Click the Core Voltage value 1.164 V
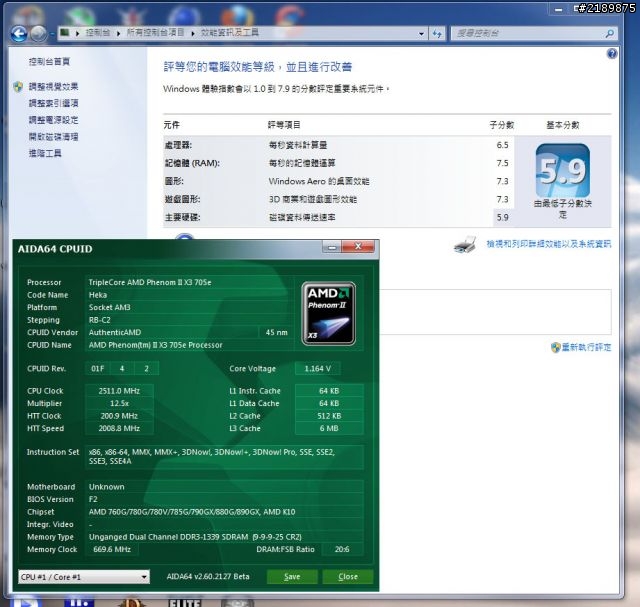Screen dimensions: 640x607 [x=318, y=369]
